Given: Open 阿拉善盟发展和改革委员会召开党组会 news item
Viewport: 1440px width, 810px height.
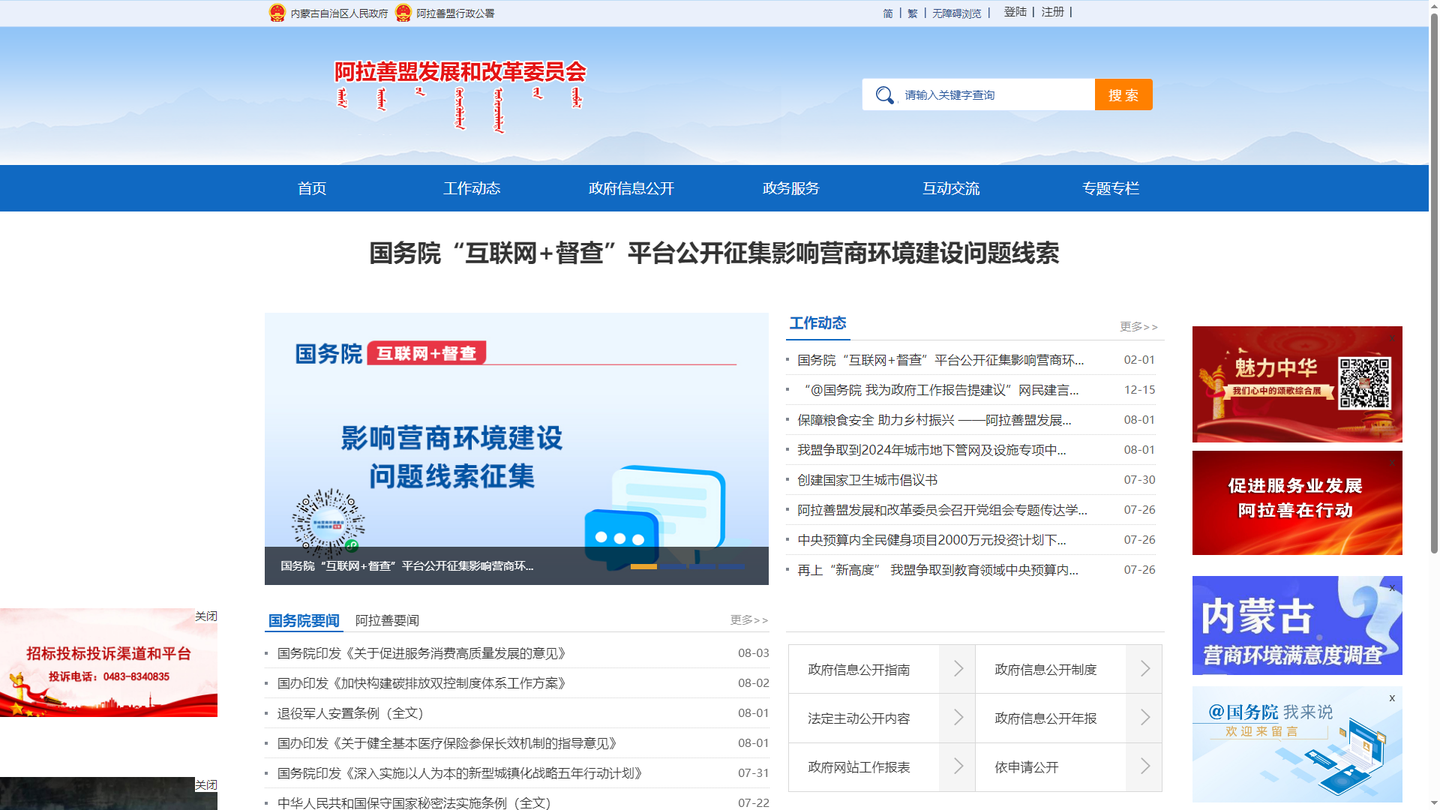Looking at the screenshot, I should tap(942, 510).
